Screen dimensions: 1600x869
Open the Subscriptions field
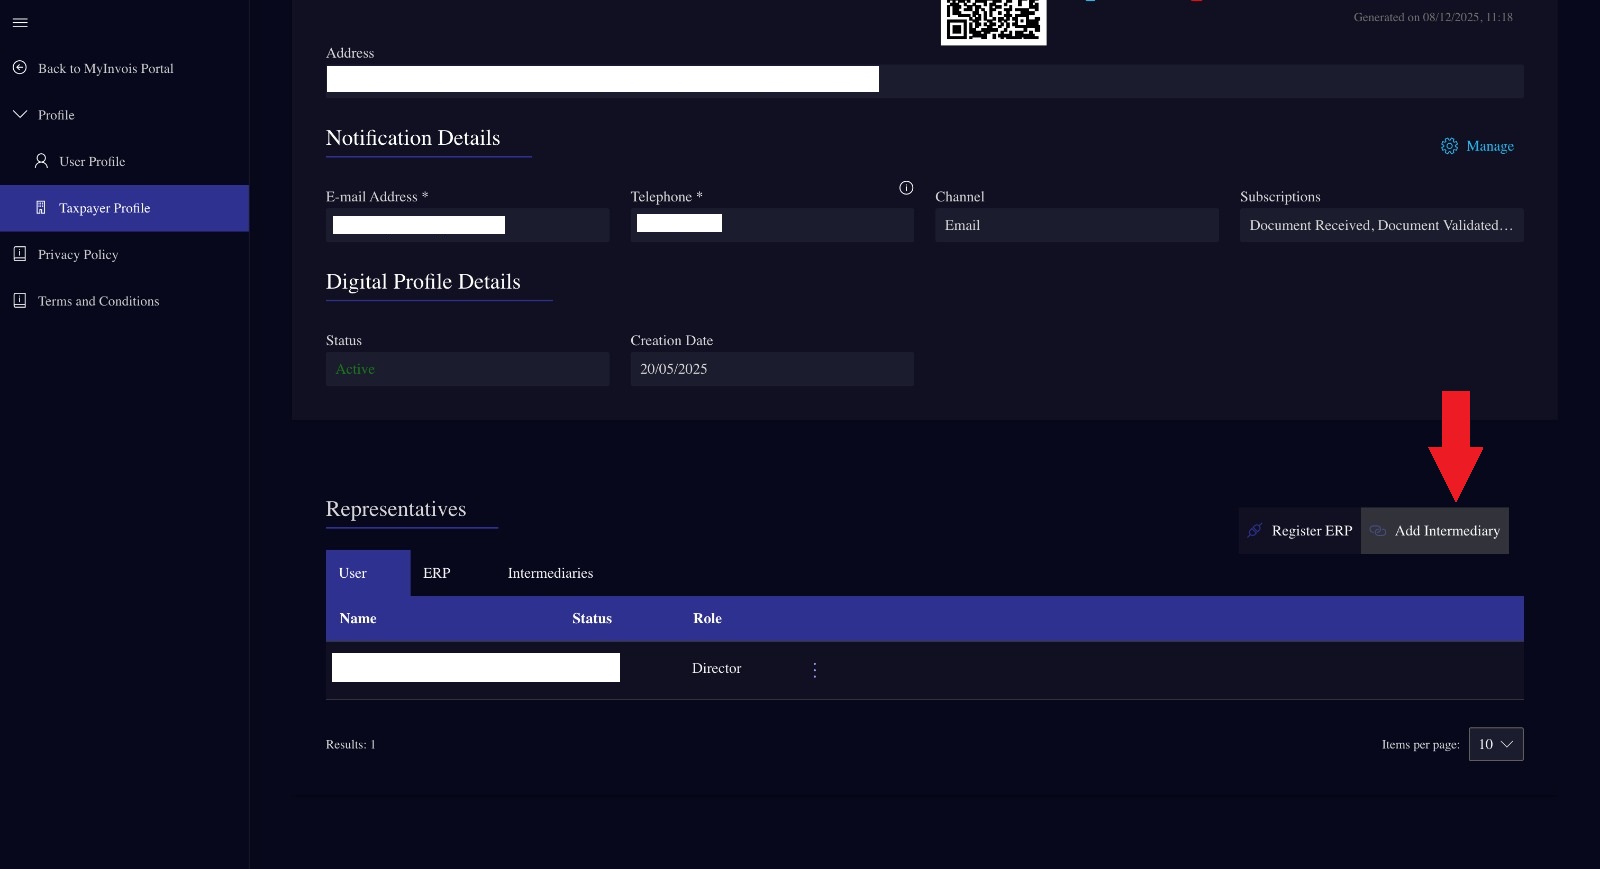tap(1380, 225)
